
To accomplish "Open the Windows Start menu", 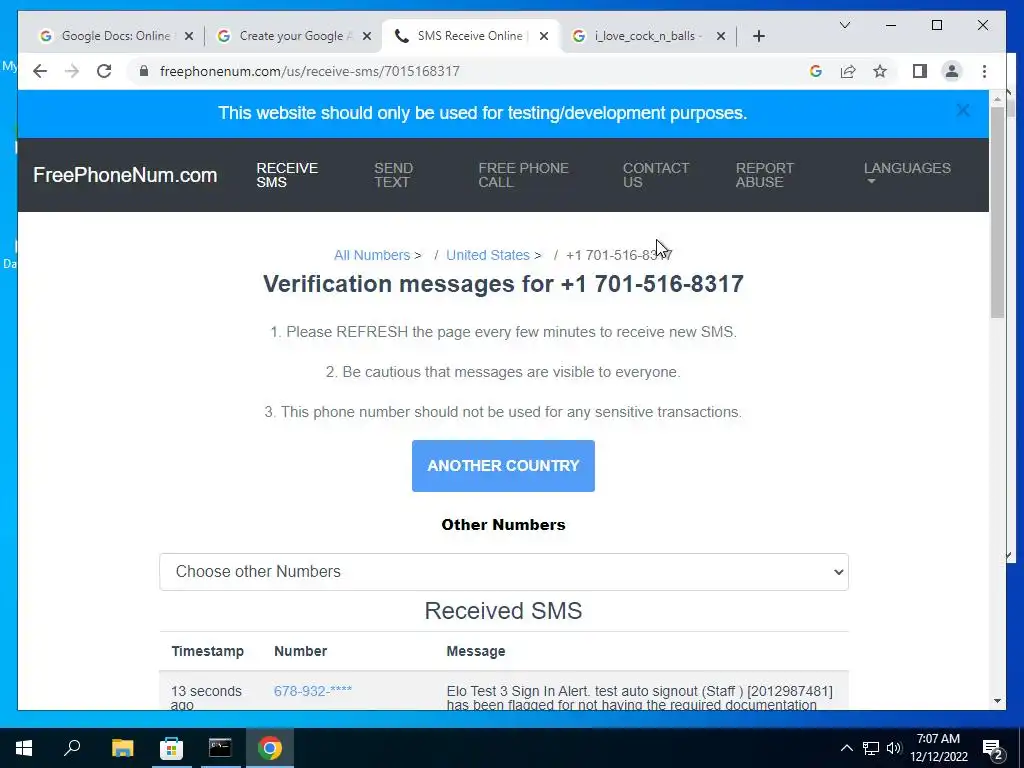I will 24,748.
